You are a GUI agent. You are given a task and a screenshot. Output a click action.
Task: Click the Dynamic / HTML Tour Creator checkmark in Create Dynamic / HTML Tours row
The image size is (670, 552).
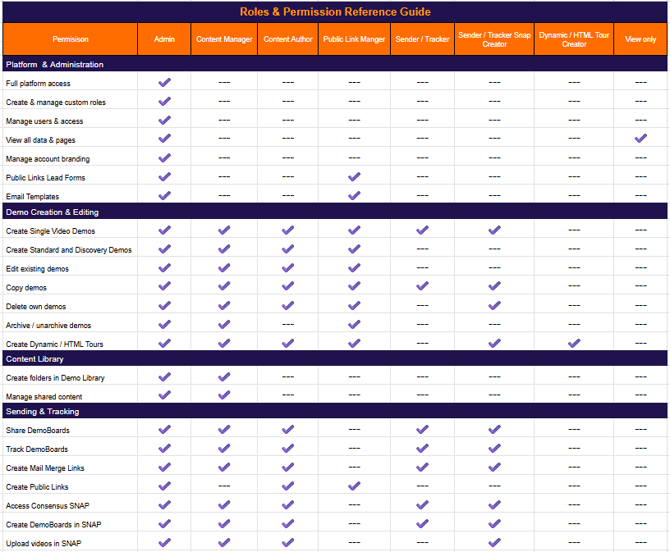574,343
